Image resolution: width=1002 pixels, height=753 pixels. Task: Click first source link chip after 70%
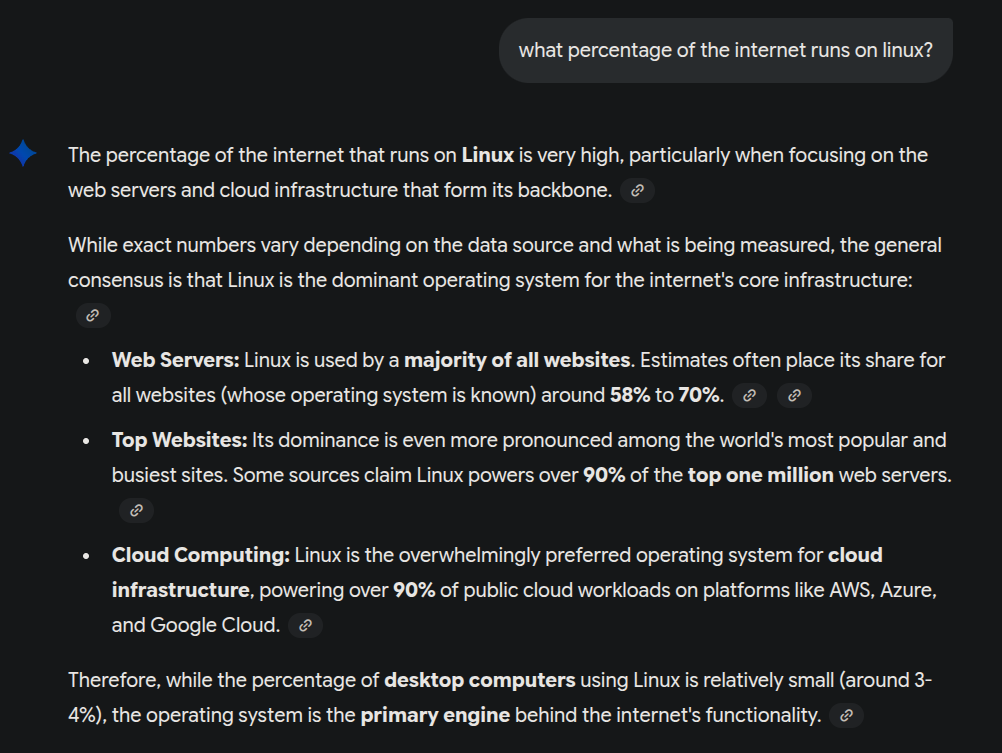(x=749, y=395)
